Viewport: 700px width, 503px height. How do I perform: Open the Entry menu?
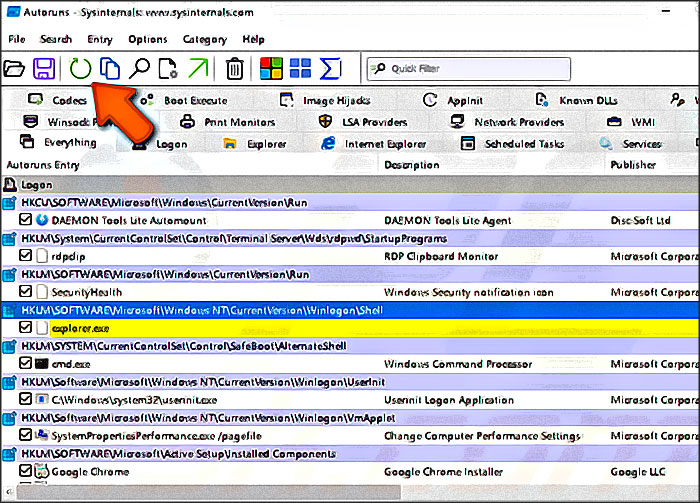[100, 39]
